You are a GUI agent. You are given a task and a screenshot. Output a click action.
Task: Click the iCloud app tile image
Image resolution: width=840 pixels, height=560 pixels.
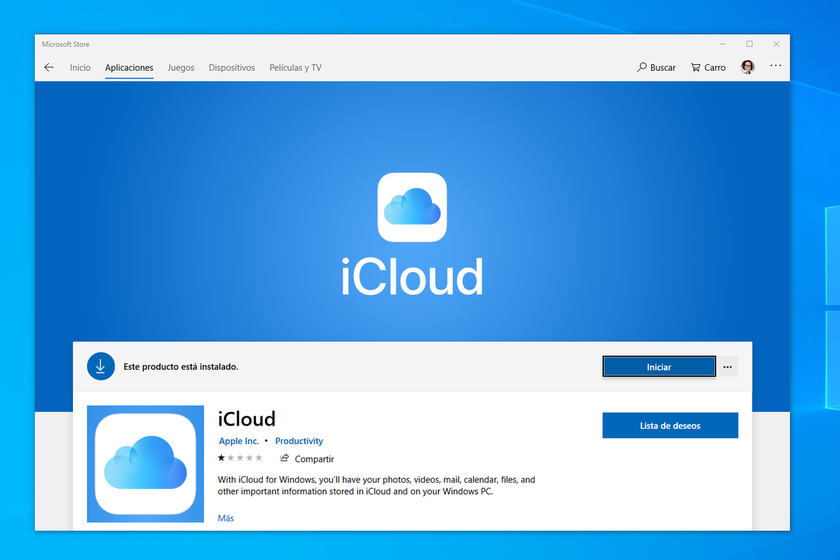point(146,464)
